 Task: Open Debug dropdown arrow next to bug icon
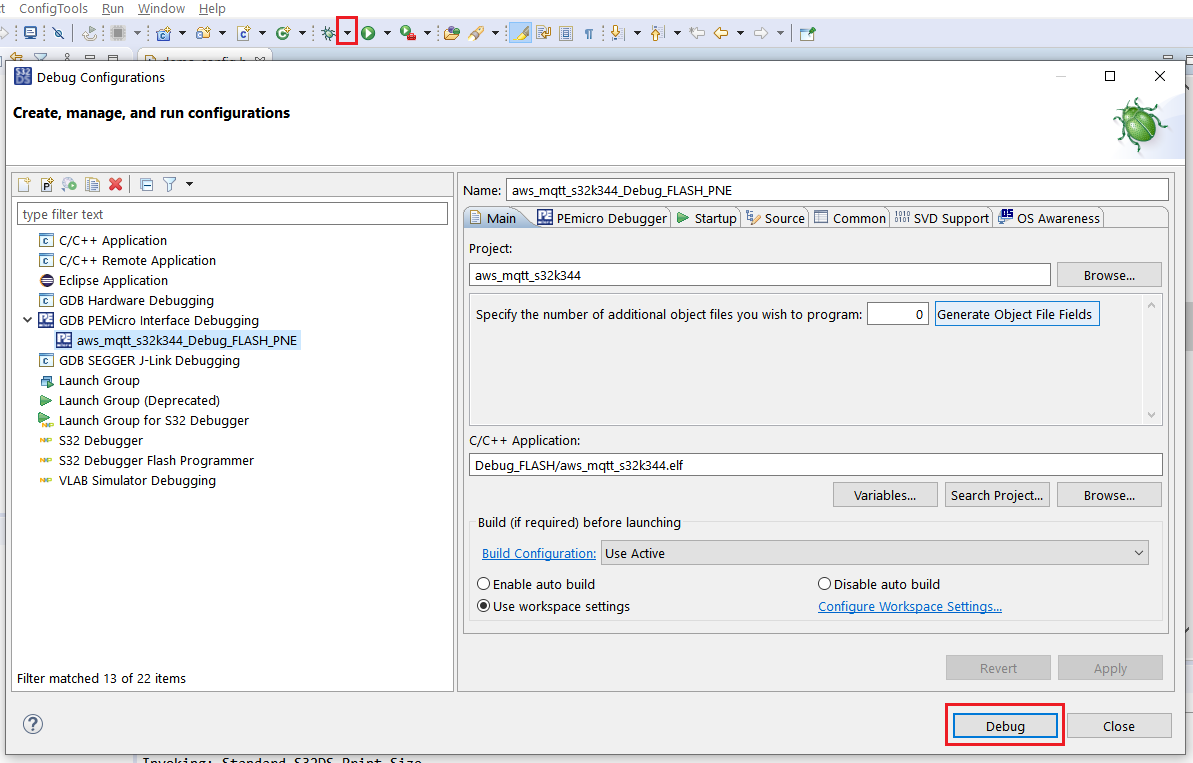tap(347, 33)
